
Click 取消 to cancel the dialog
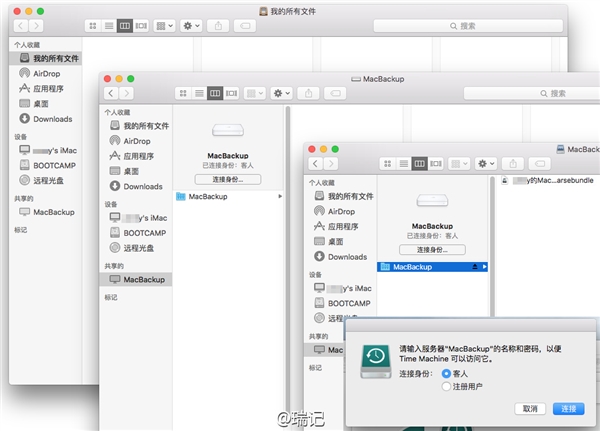click(530, 409)
